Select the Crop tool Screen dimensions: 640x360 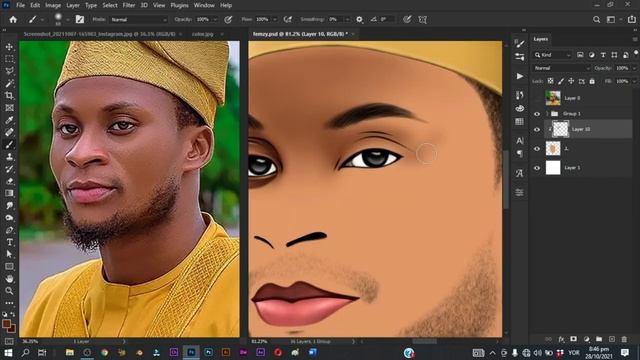[9, 96]
